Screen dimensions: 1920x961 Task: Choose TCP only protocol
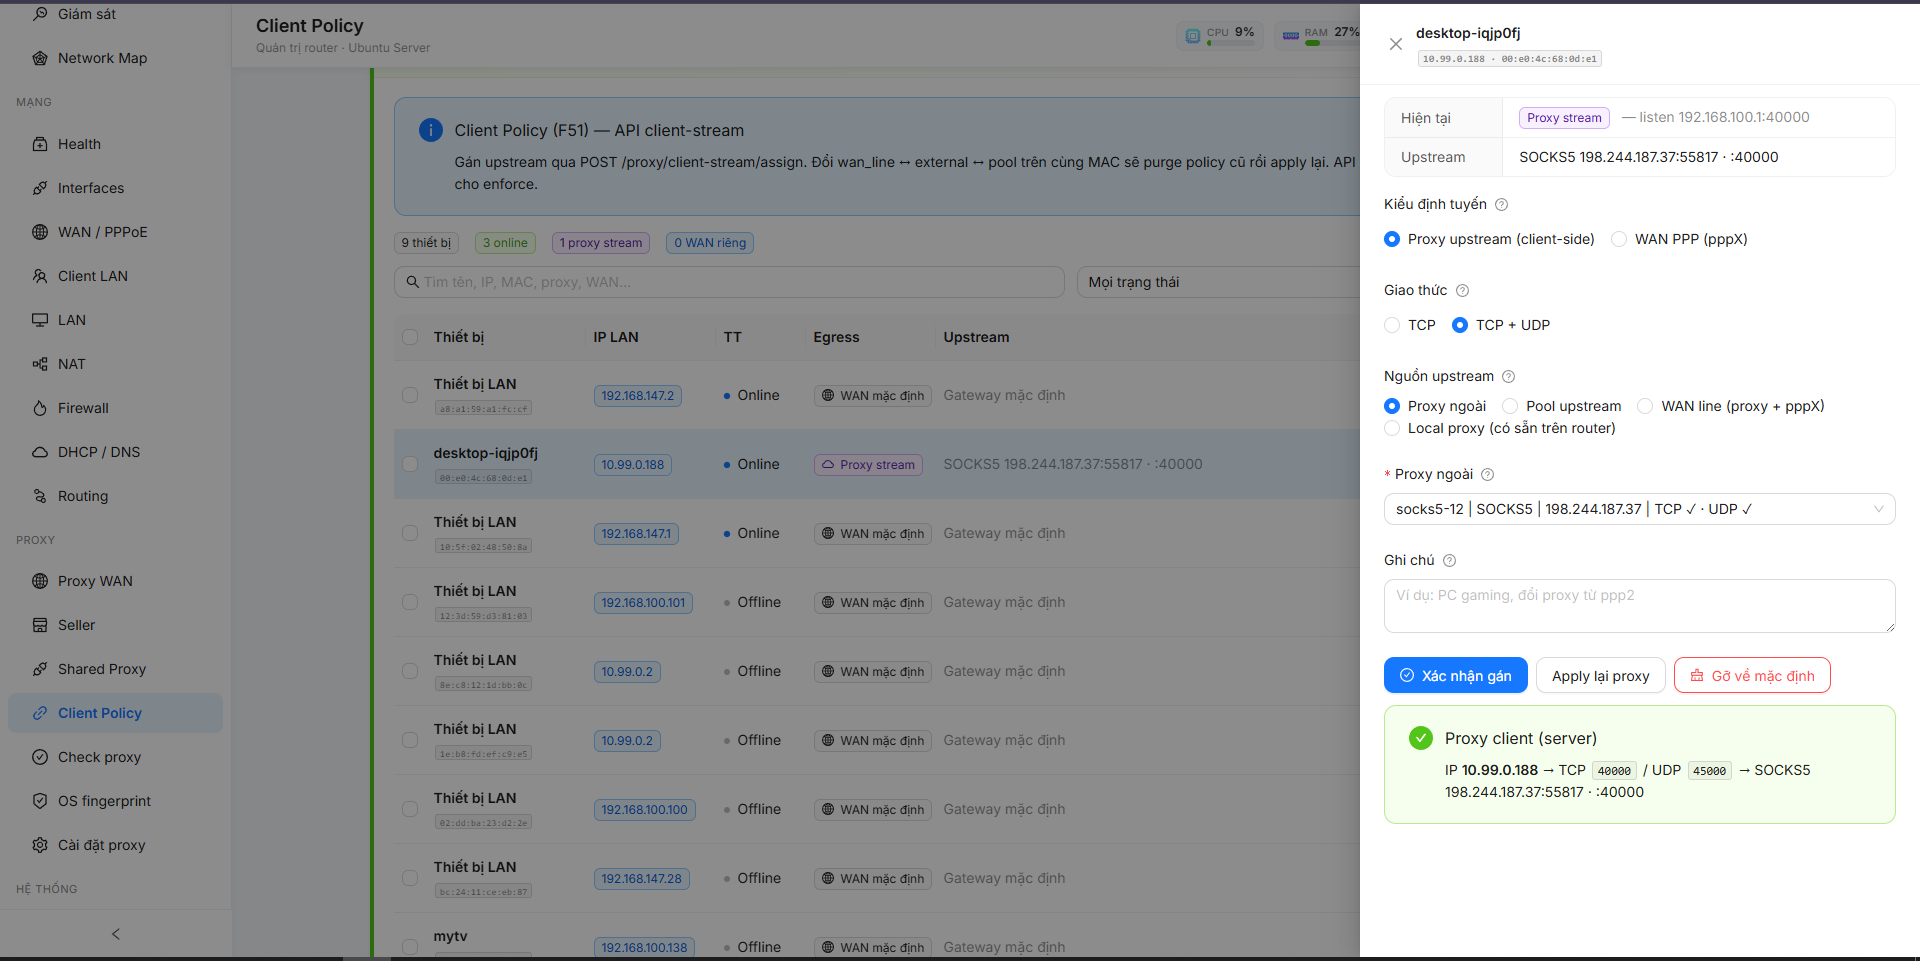pyautogui.click(x=1392, y=325)
